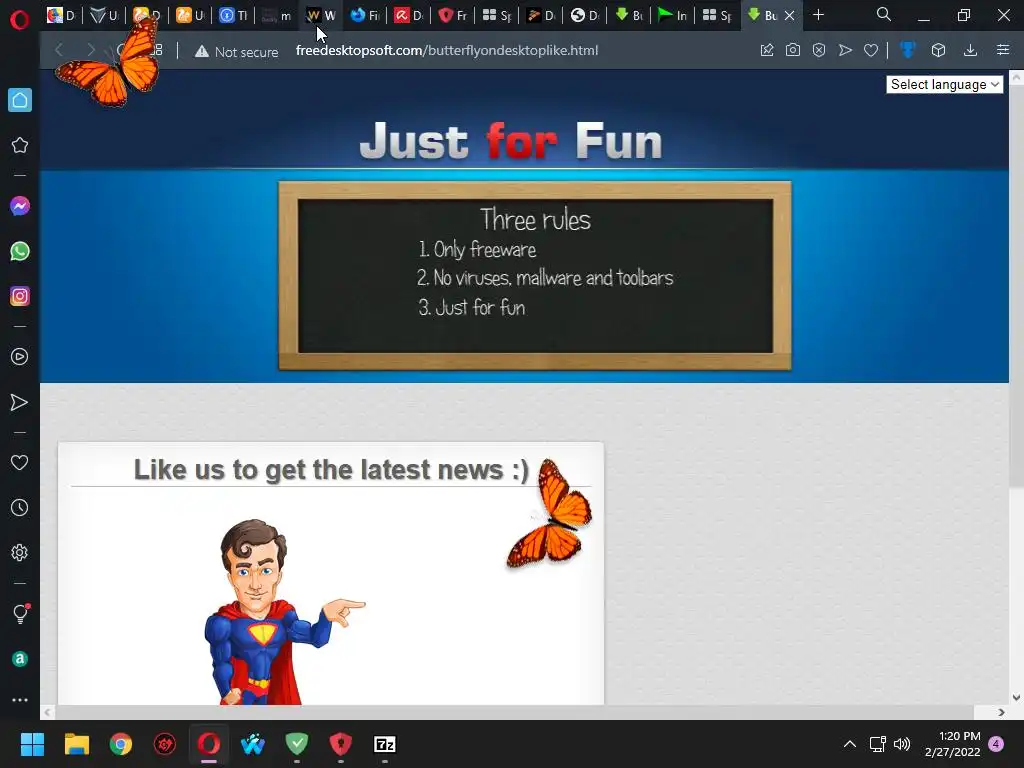Switch to the red shield 'Fr' tab
The image size is (1024, 768).
click(x=453, y=15)
